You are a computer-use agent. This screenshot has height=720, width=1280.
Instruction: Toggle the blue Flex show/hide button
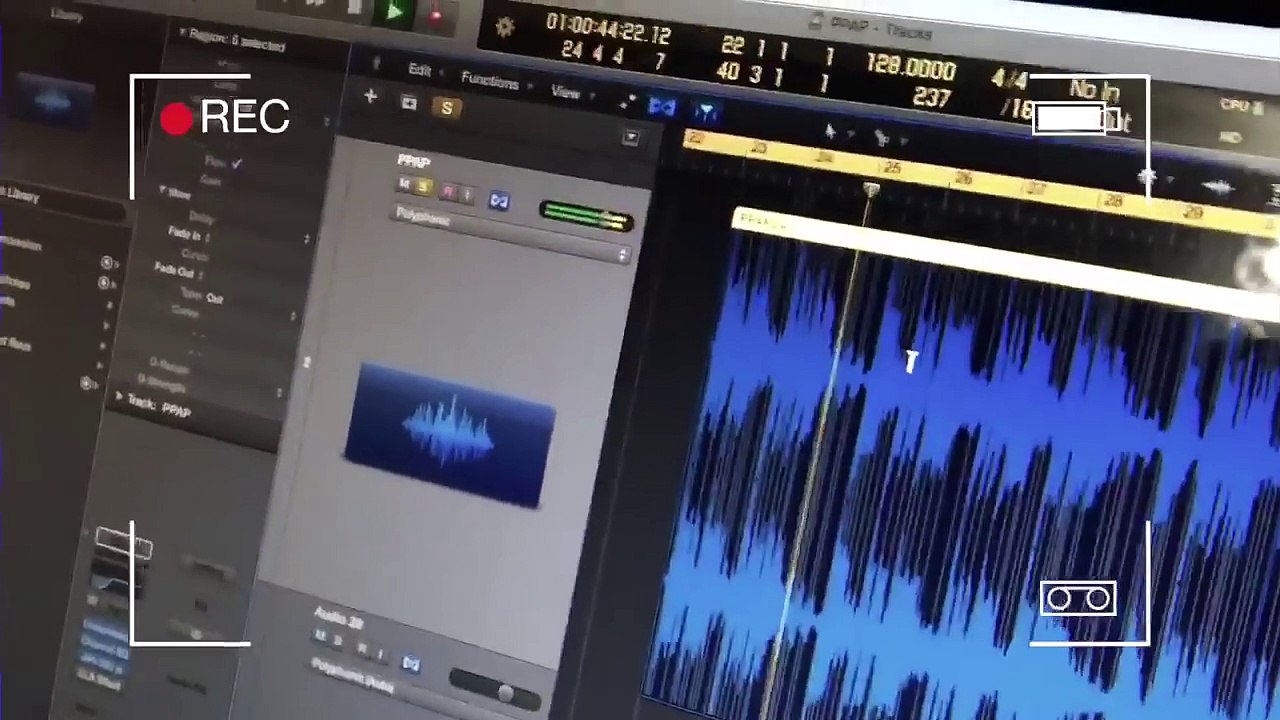coord(662,106)
